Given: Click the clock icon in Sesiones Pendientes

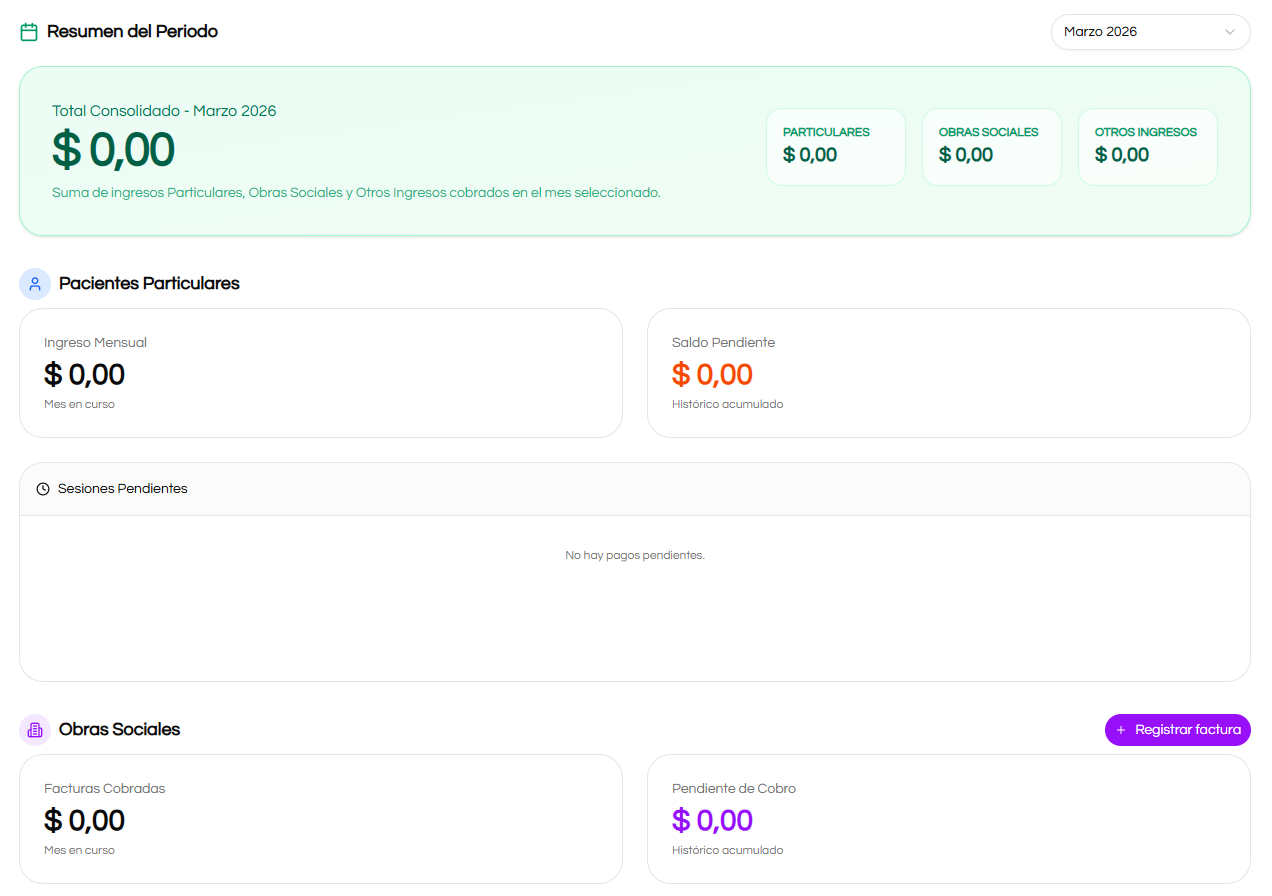Looking at the screenshot, I should coord(43,489).
